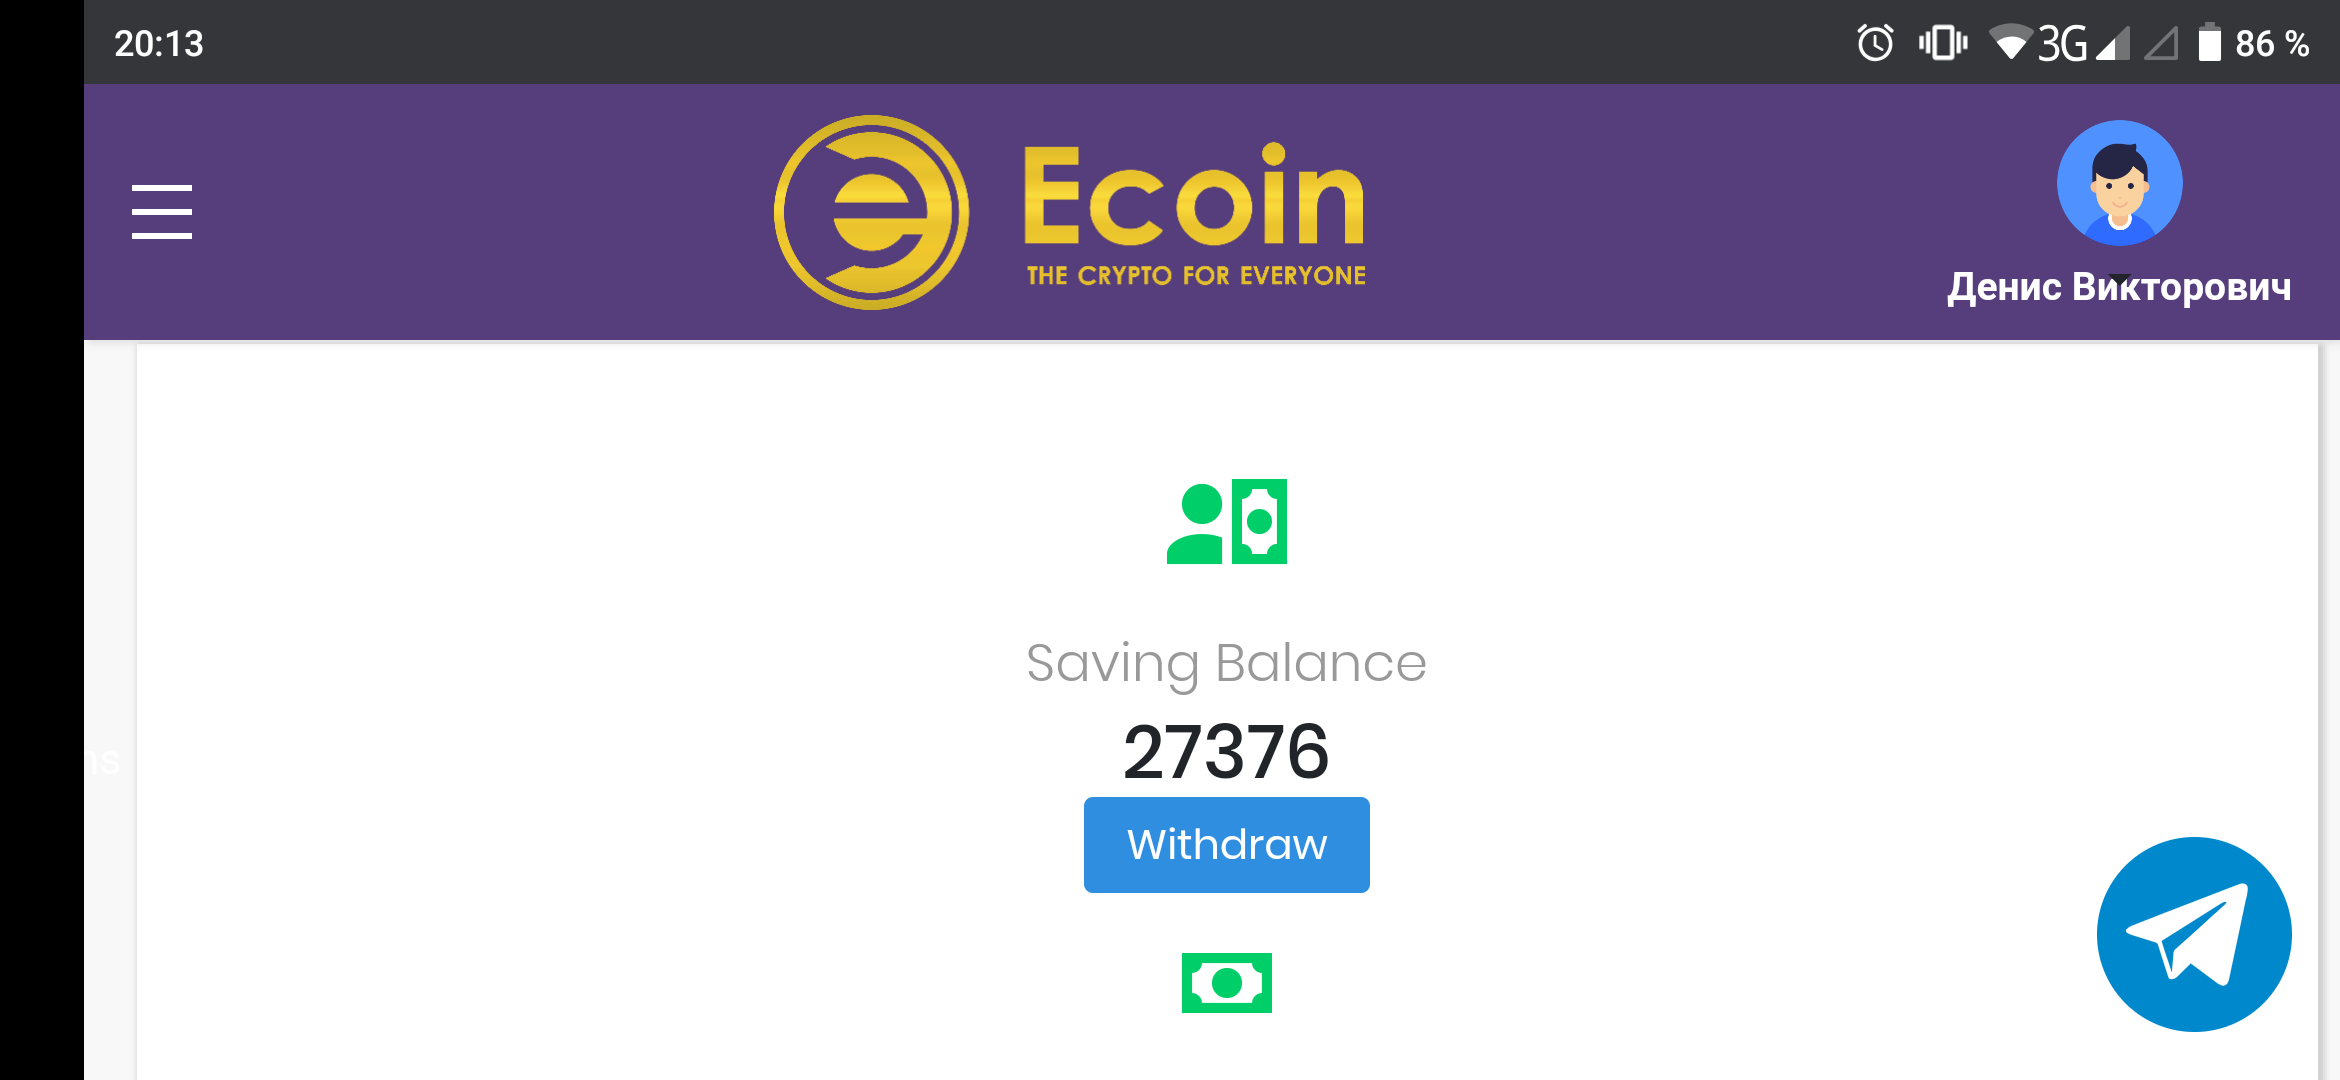Tap the 20:13 clock in status bar

[x=159, y=43]
